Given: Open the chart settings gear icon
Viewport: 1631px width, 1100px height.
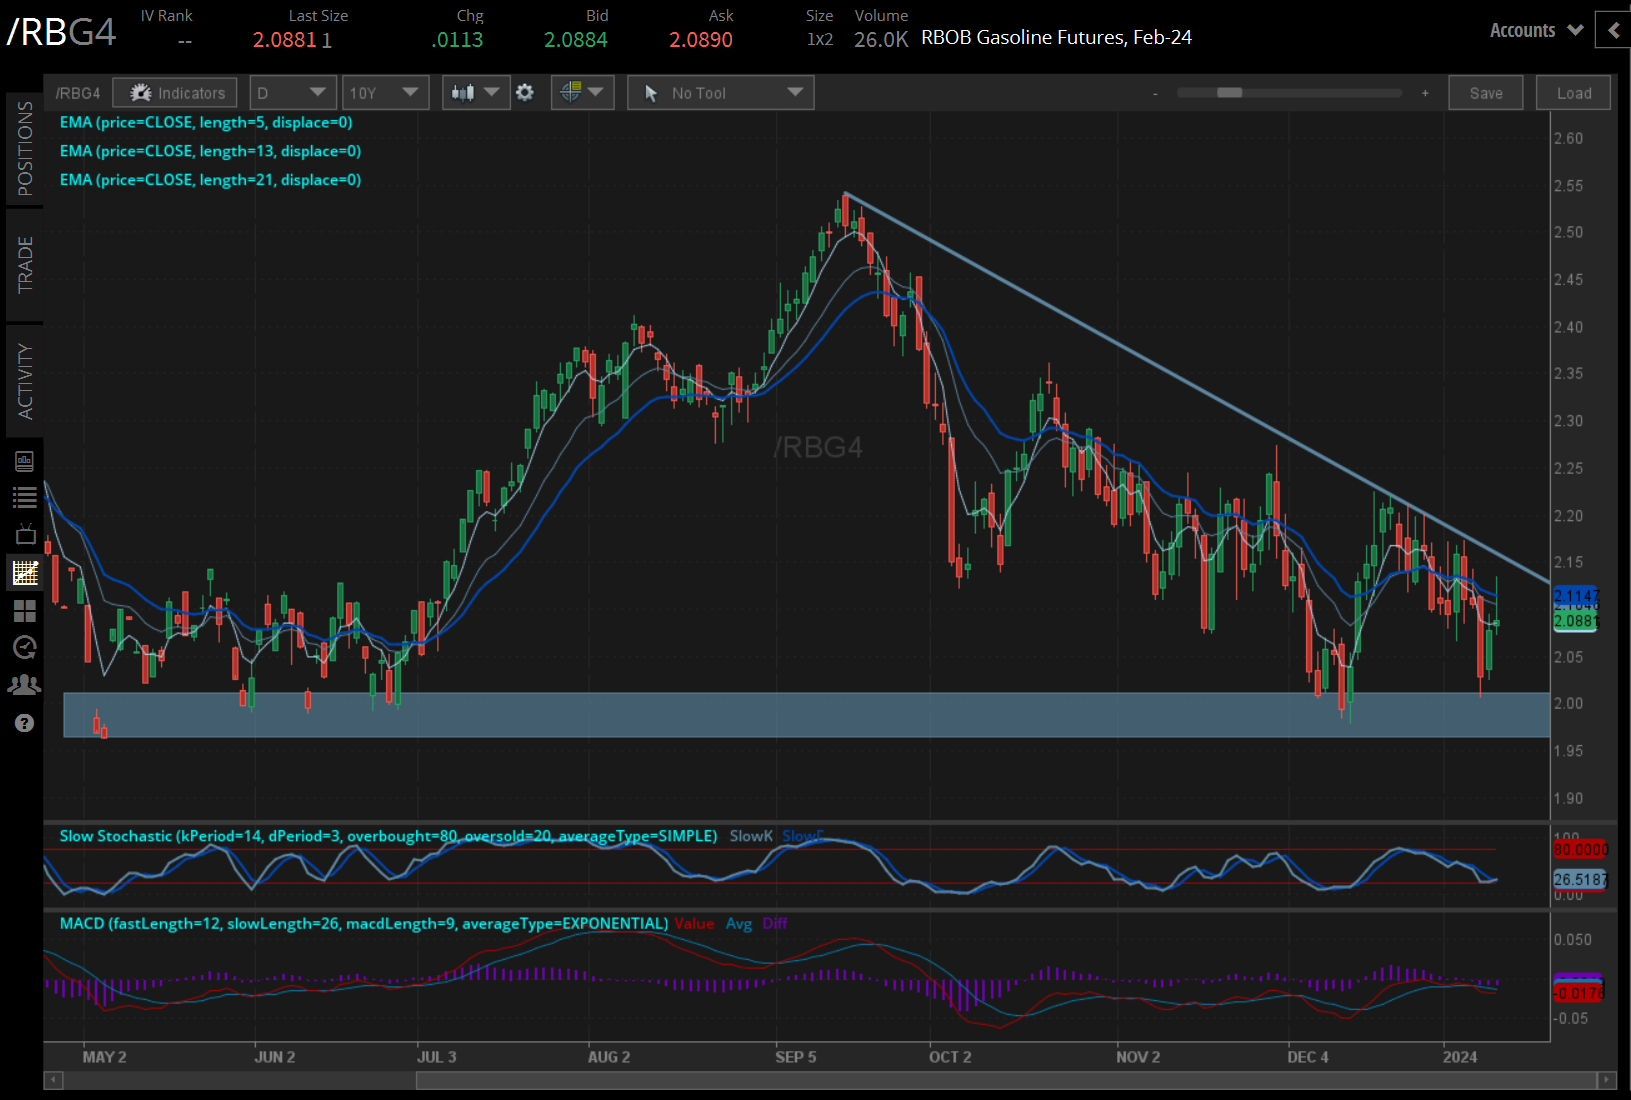Looking at the screenshot, I should [525, 93].
